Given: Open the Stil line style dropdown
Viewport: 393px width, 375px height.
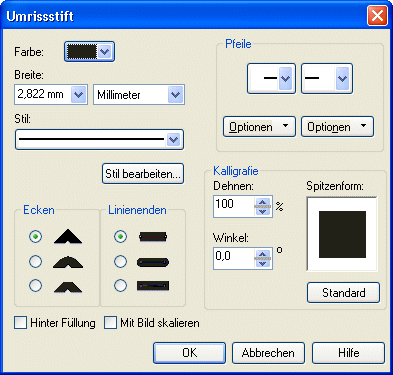Looking at the screenshot, I should click(173, 140).
